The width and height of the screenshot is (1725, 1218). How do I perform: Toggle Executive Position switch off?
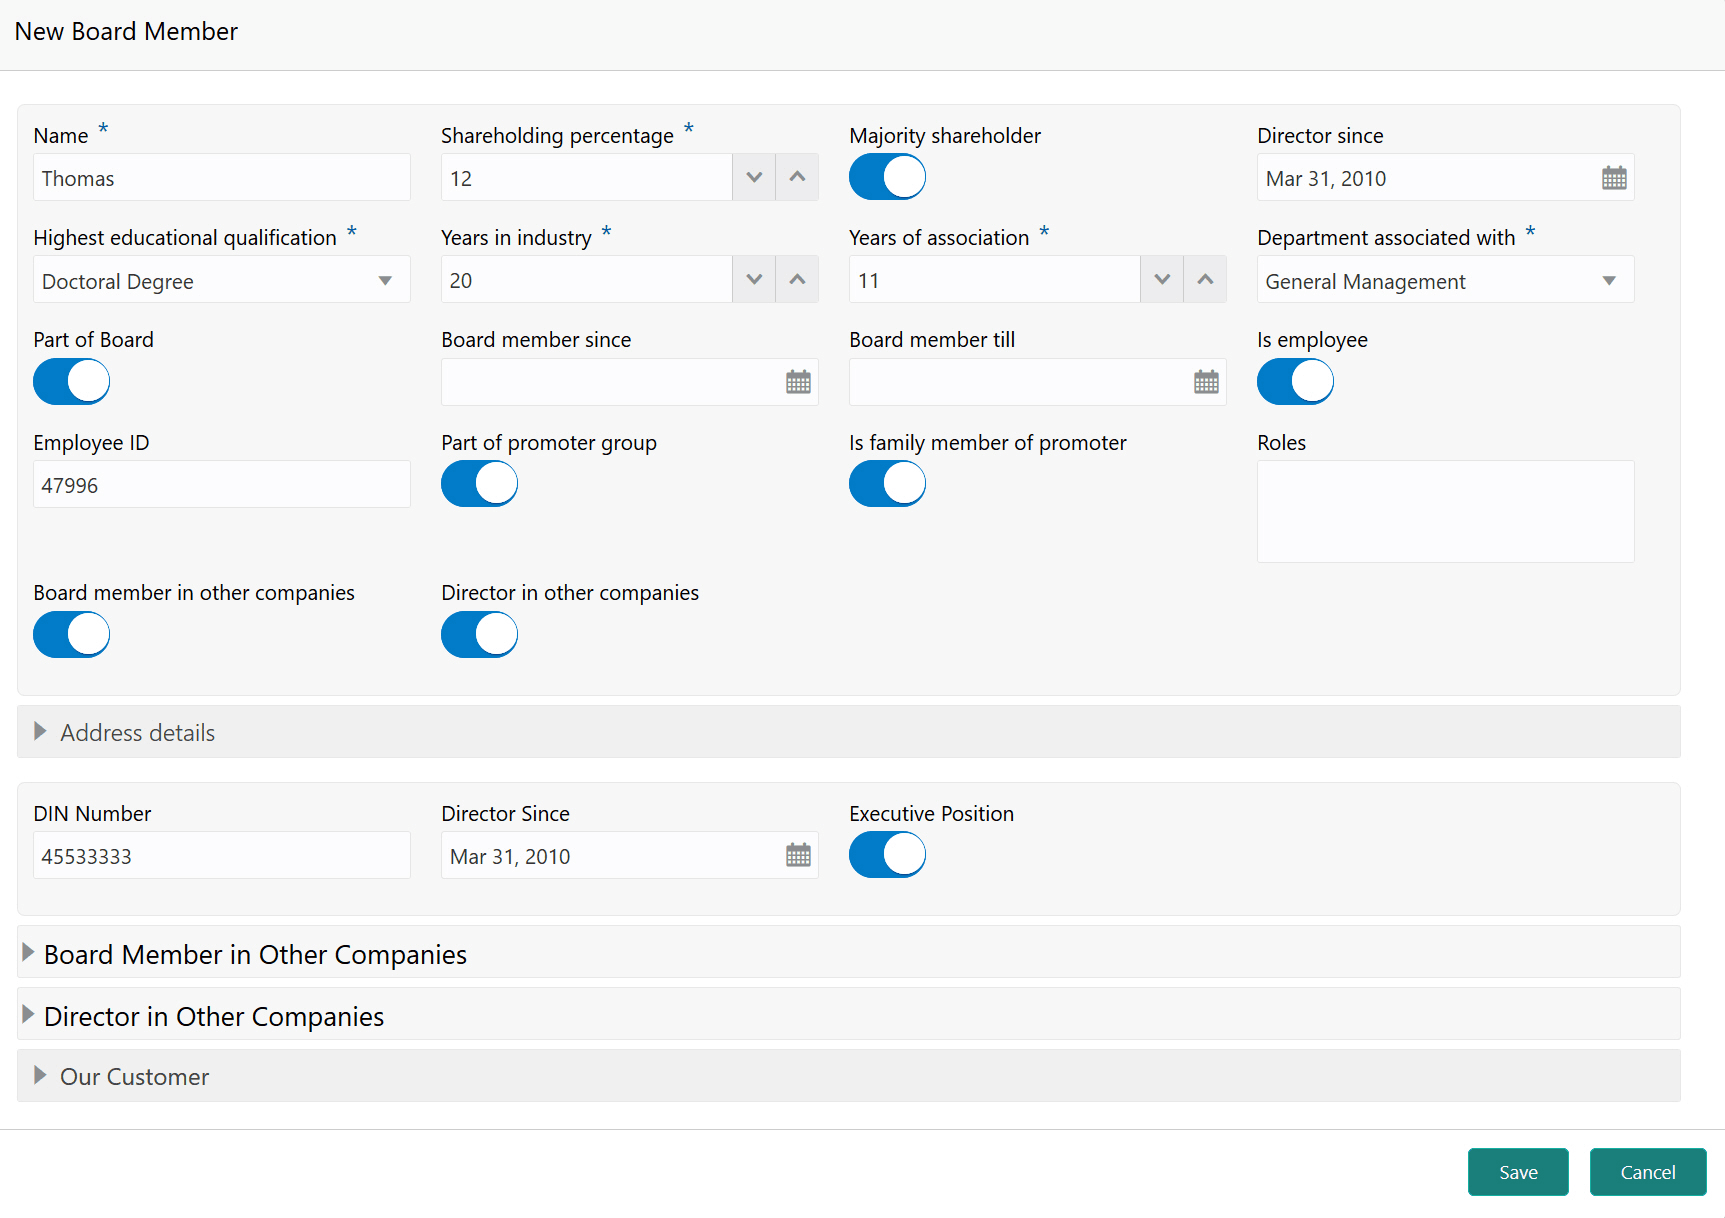[x=887, y=855]
